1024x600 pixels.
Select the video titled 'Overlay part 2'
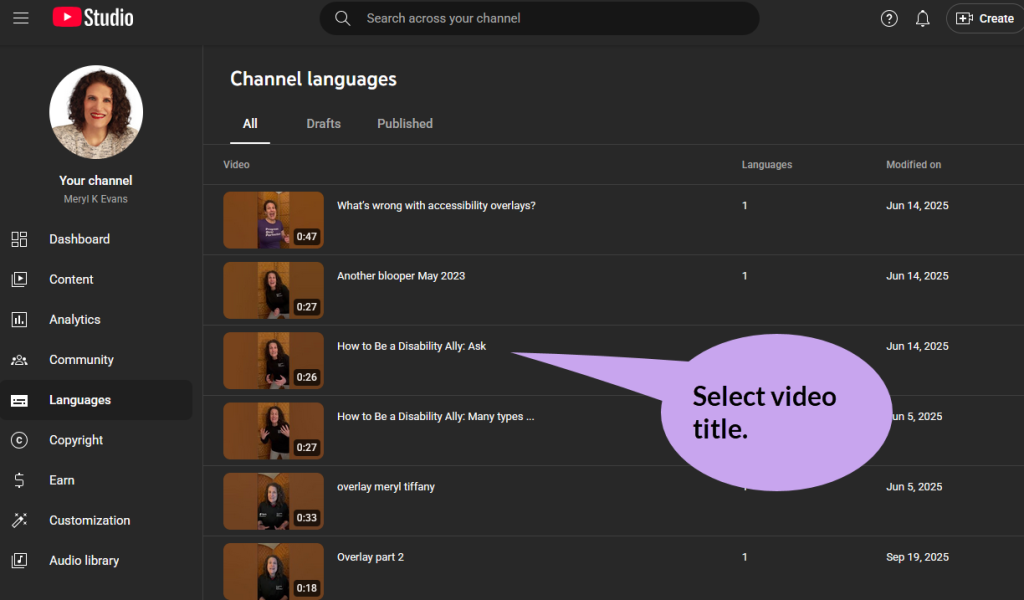(x=370, y=557)
